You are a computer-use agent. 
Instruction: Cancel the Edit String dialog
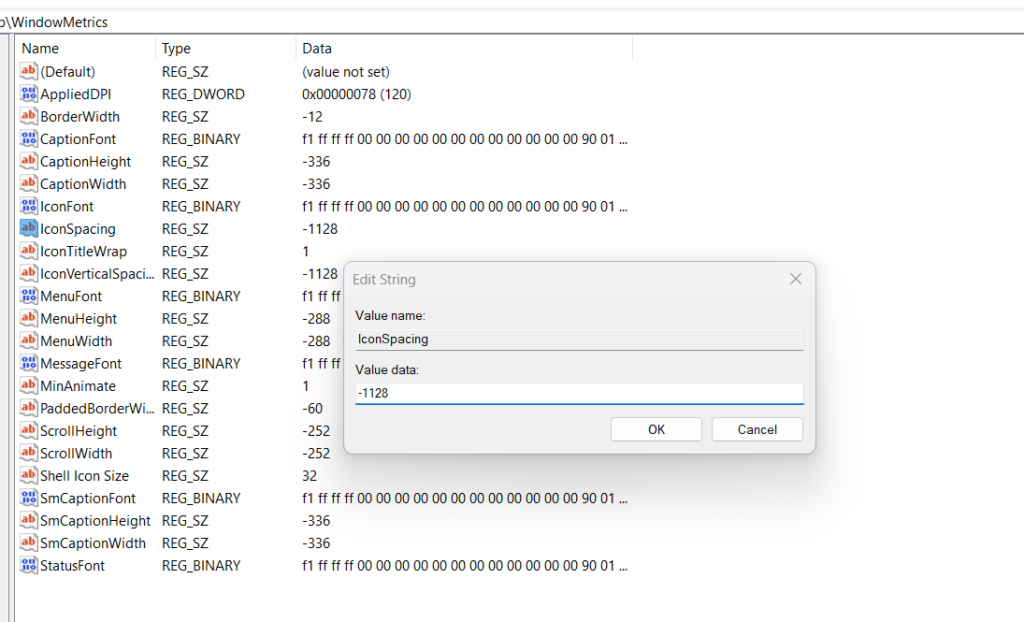(757, 430)
